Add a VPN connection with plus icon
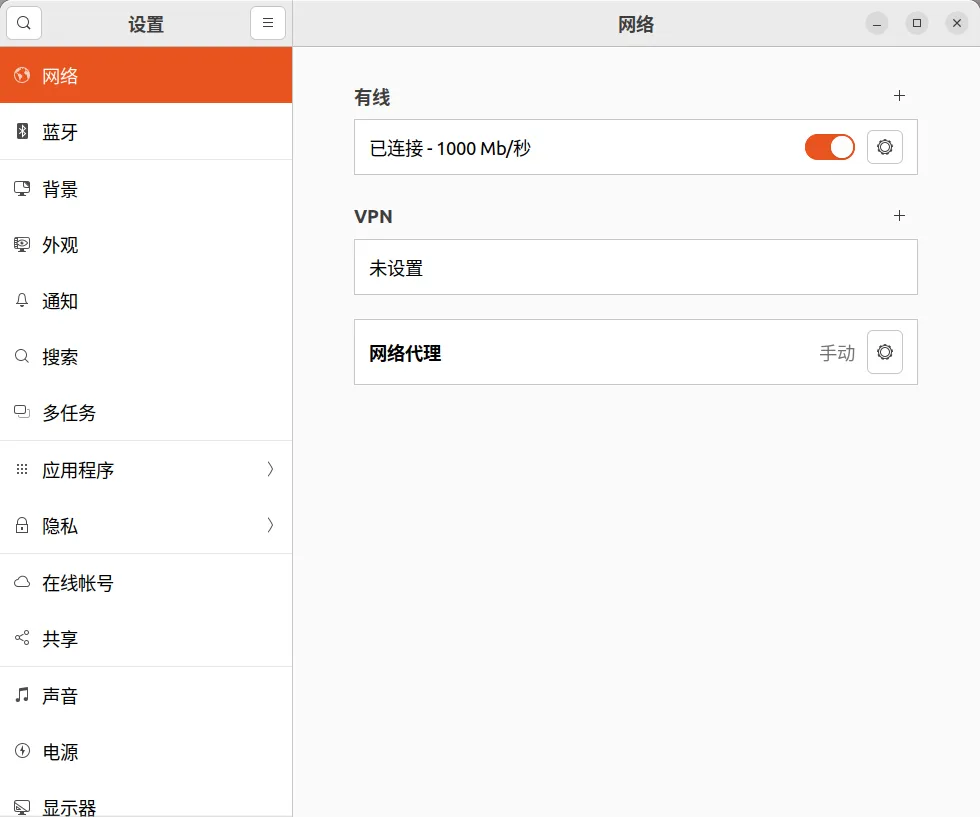The width and height of the screenshot is (980, 817). [899, 216]
